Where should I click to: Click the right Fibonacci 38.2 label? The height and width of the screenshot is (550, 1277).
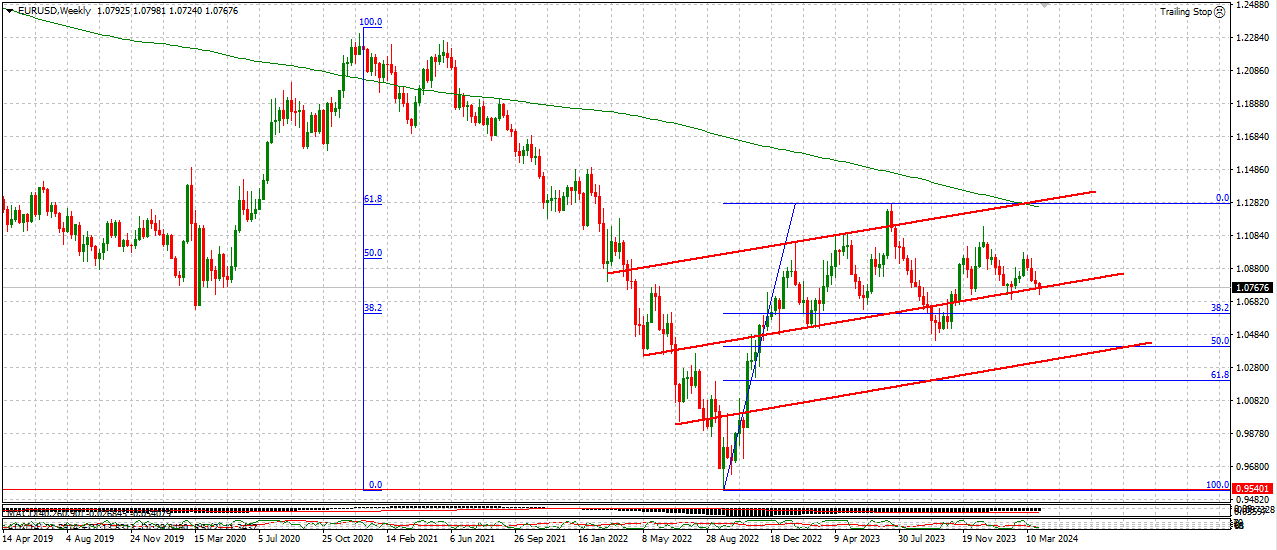coord(1219,307)
